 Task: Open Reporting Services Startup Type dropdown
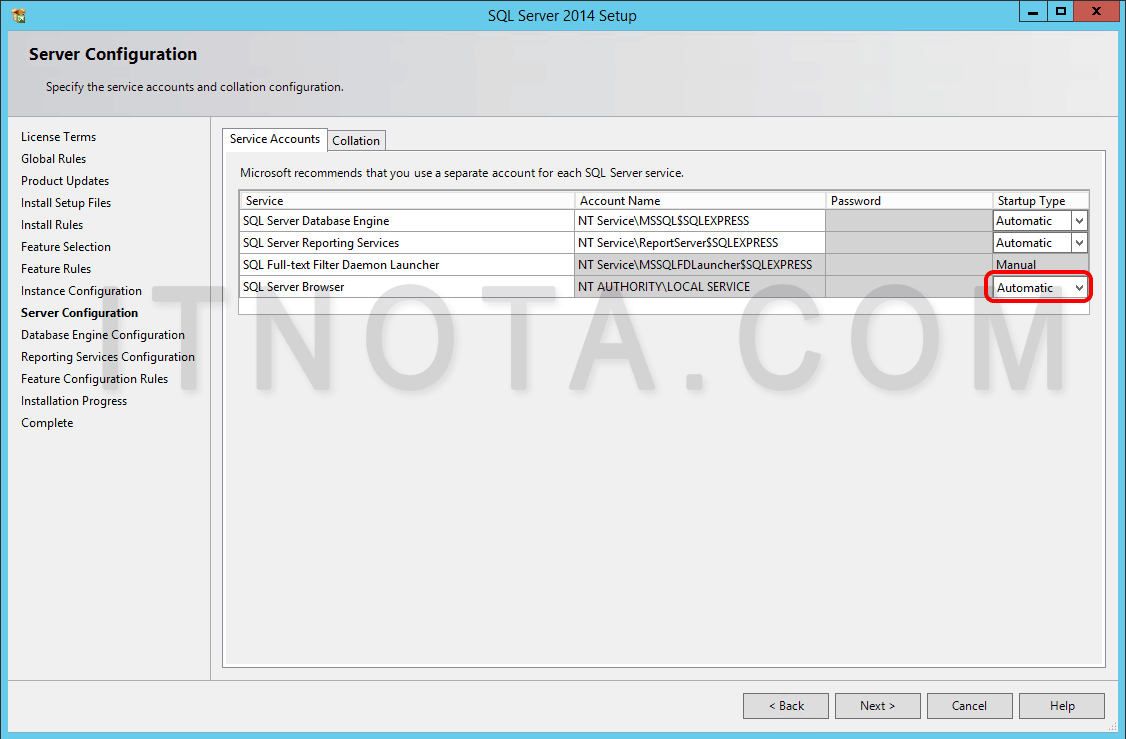(x=1081, y=242)
